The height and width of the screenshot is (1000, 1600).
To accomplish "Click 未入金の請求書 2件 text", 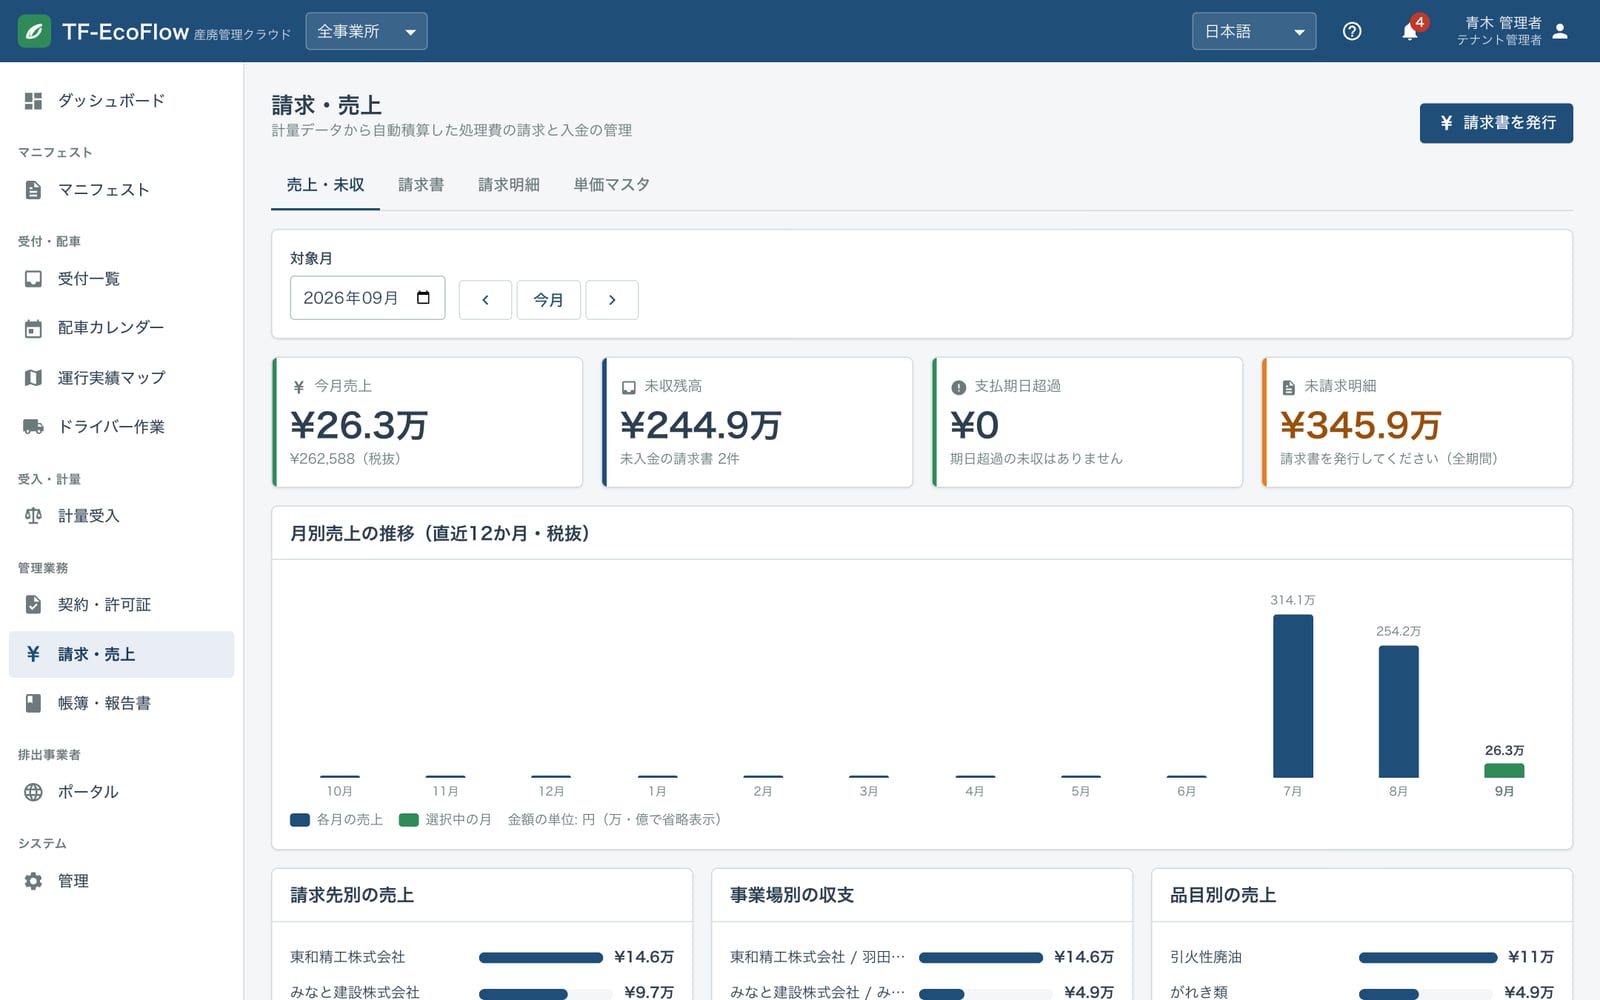I will [x=679, y=459].
